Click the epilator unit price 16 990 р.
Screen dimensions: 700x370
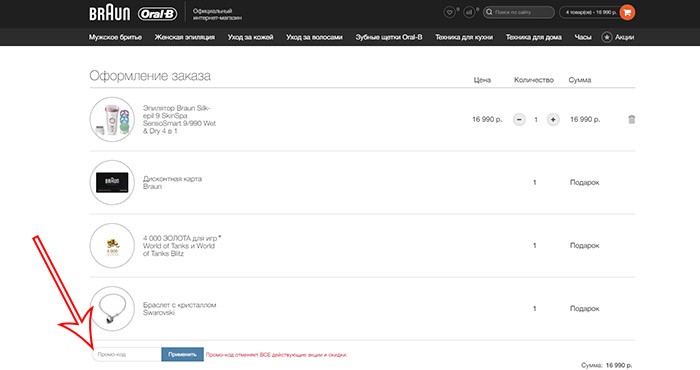[x=487, y=119]
